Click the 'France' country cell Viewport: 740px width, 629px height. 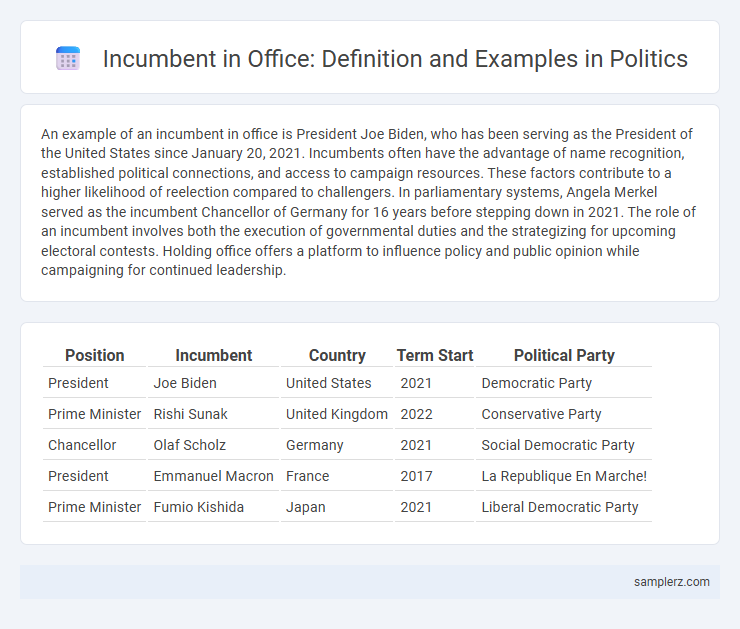tap(337, 476)
